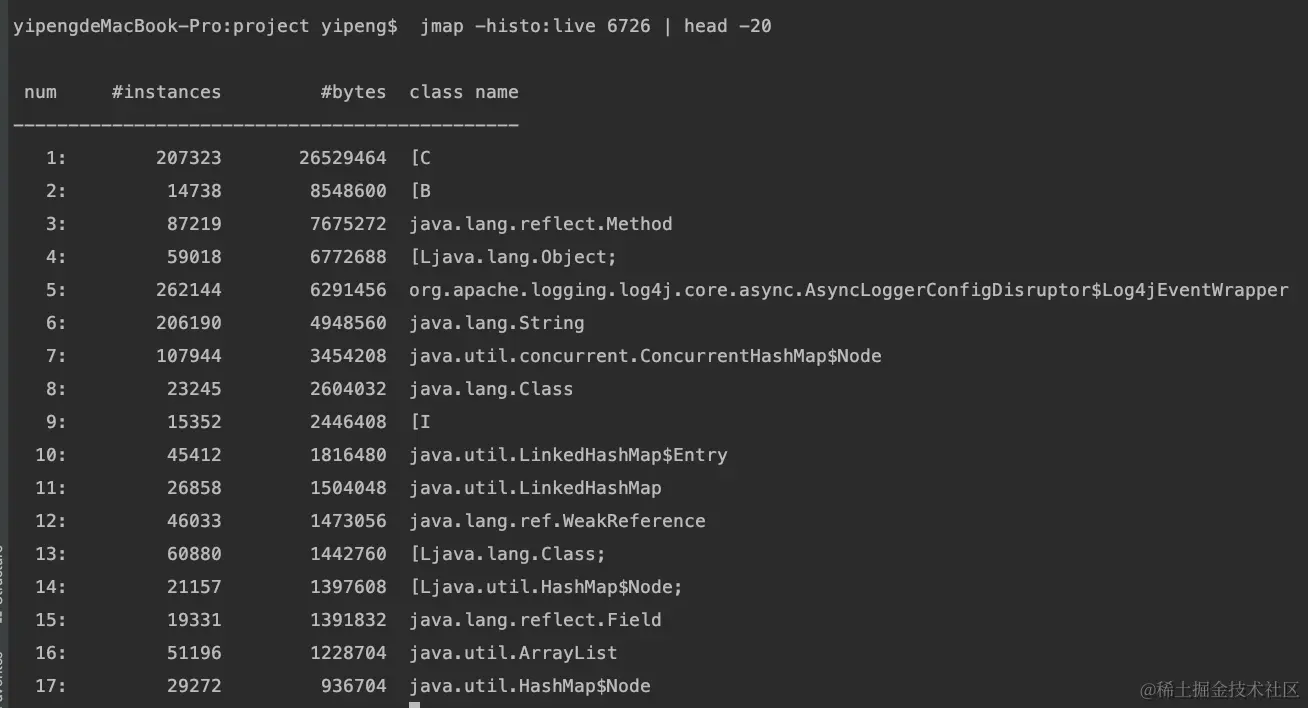The width and height of the screenshot is (1308, 708).
Task: Click the "#bytes" column header
Action: pos(353,92)
